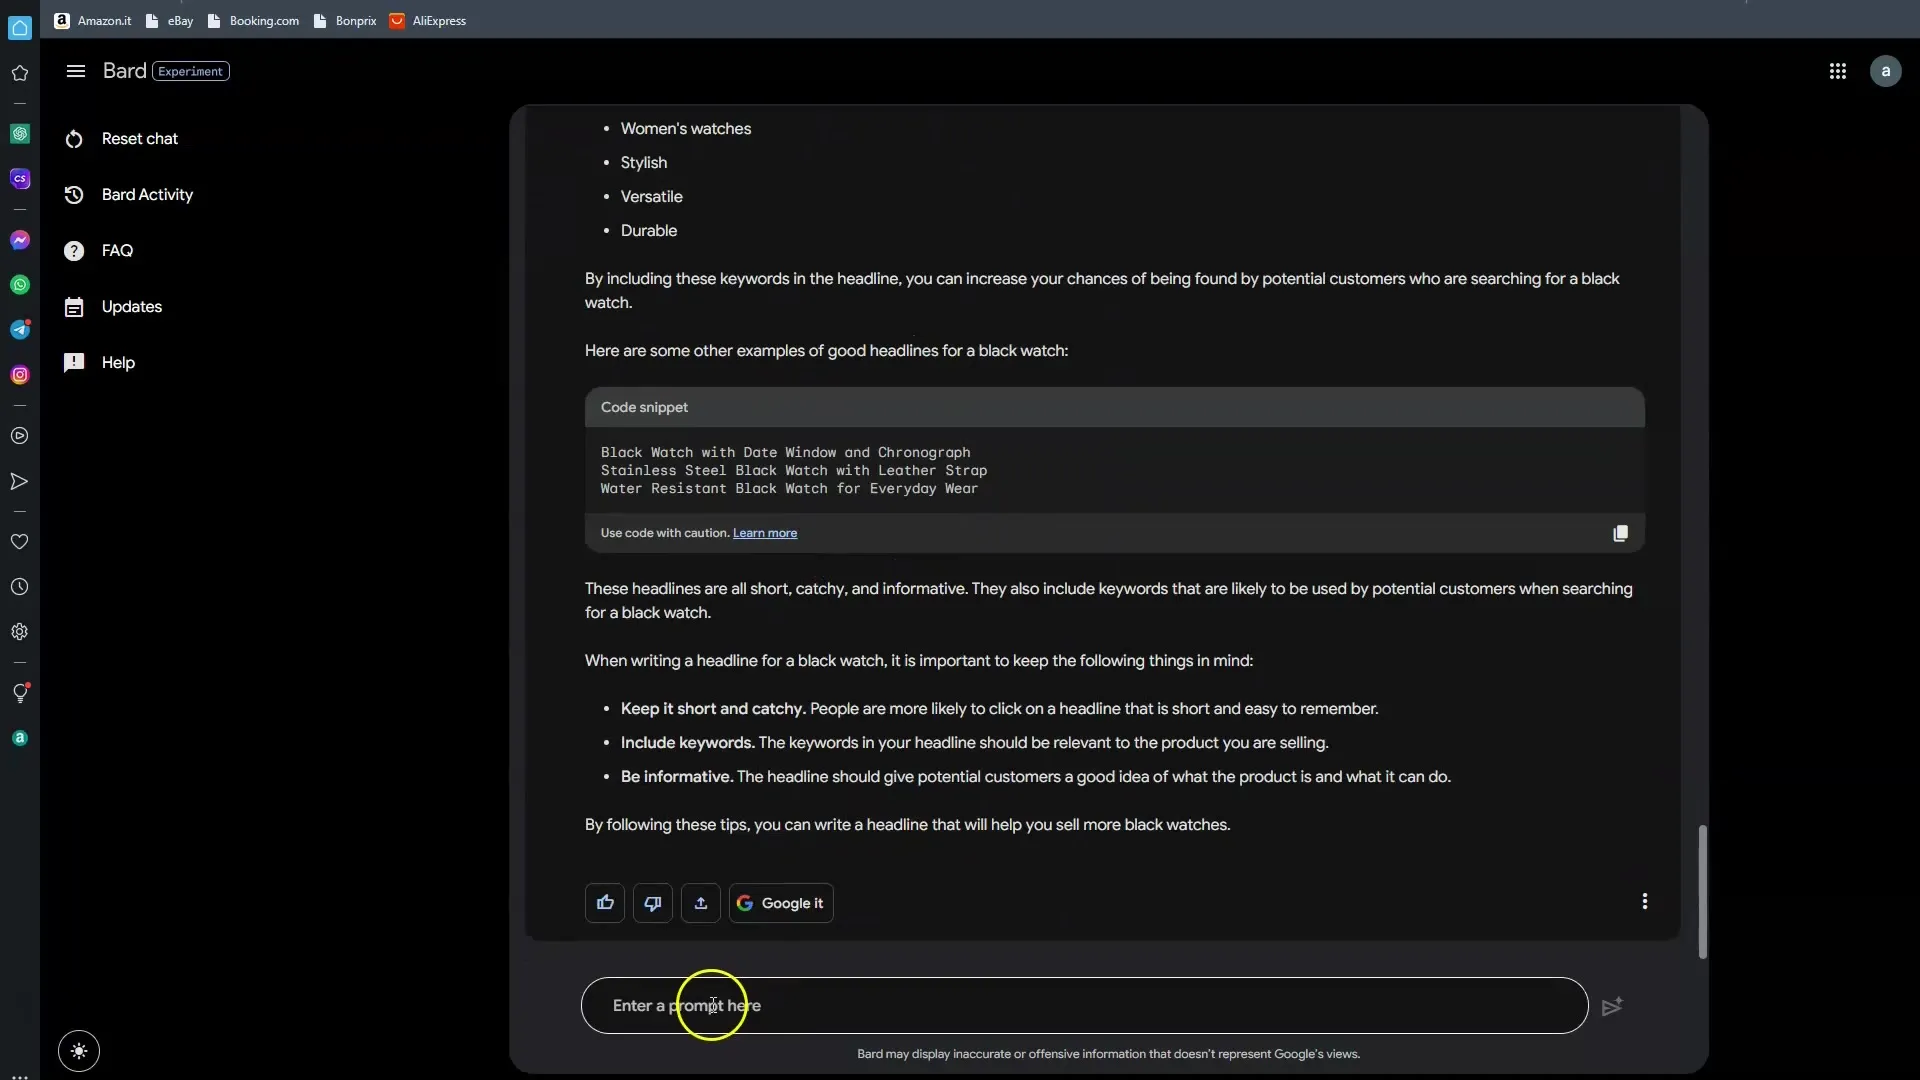Open the account avatar menu
Image resolution: width=1920 pixels, height=1080 pixels.
(x=1885, y=71)
